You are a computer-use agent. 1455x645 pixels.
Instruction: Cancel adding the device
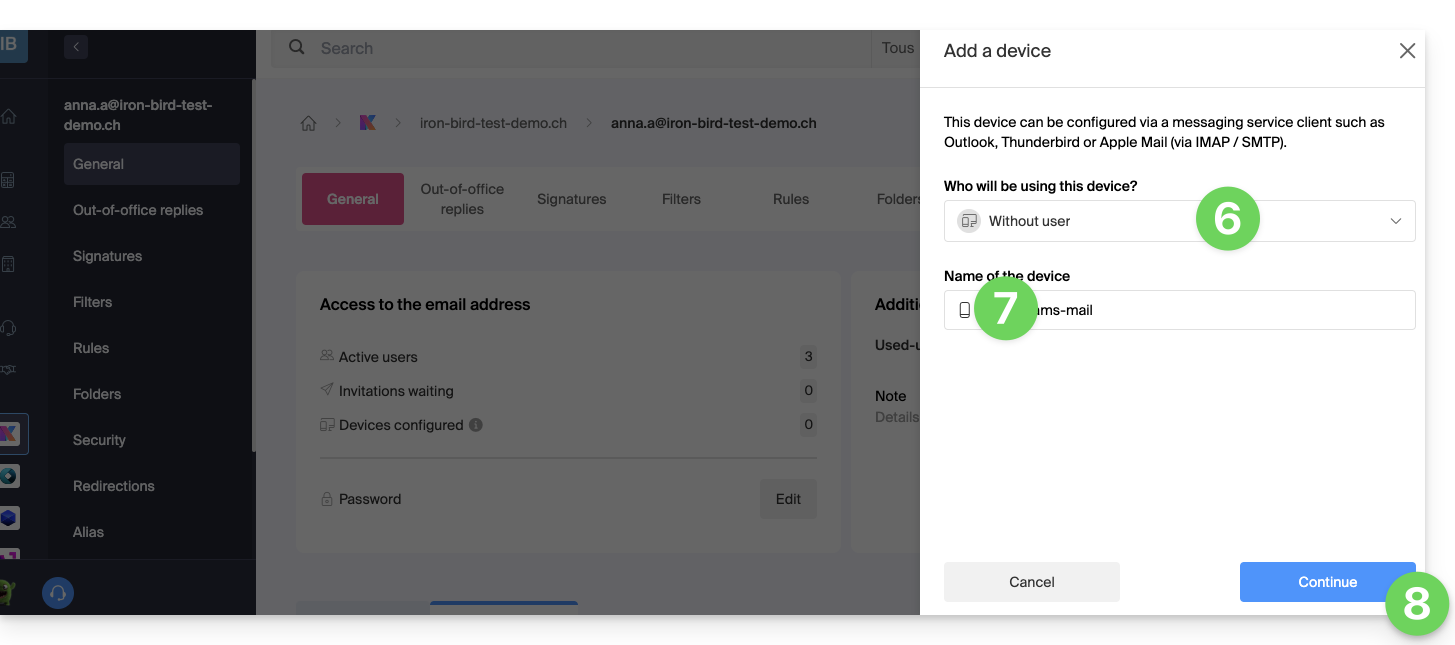tap(1031, 582)
